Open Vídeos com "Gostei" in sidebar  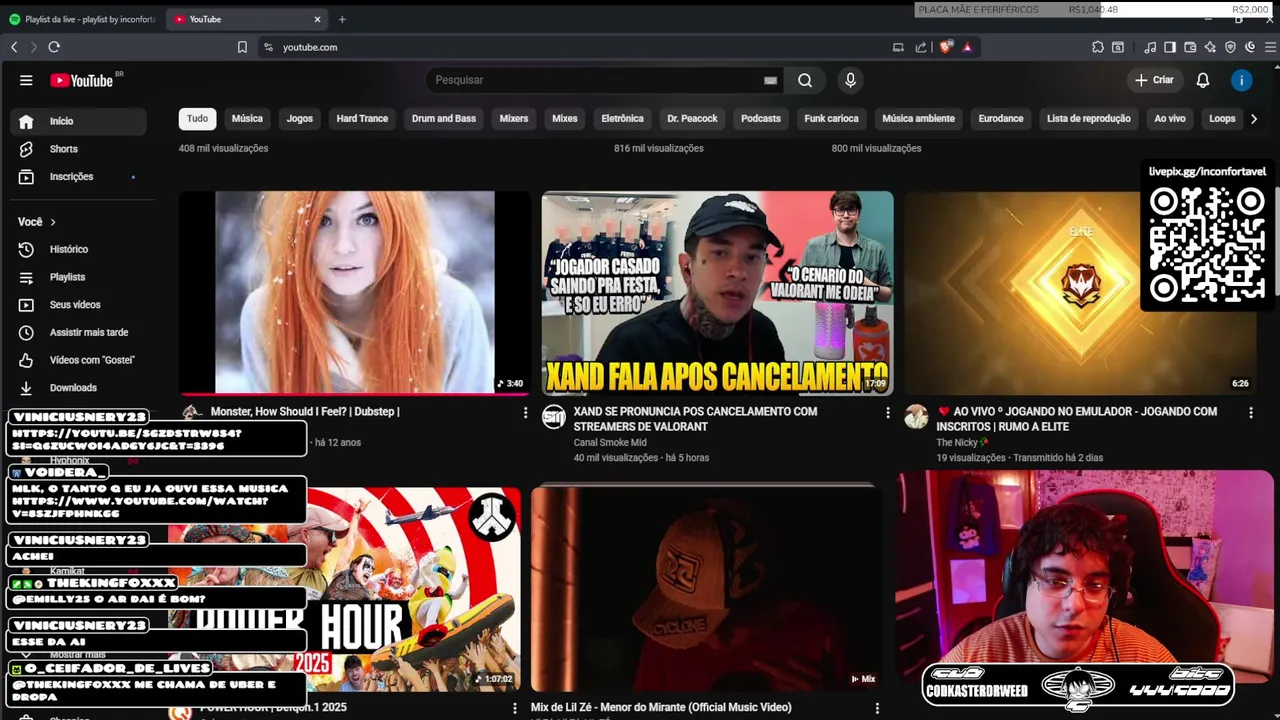tap(78, 360)
